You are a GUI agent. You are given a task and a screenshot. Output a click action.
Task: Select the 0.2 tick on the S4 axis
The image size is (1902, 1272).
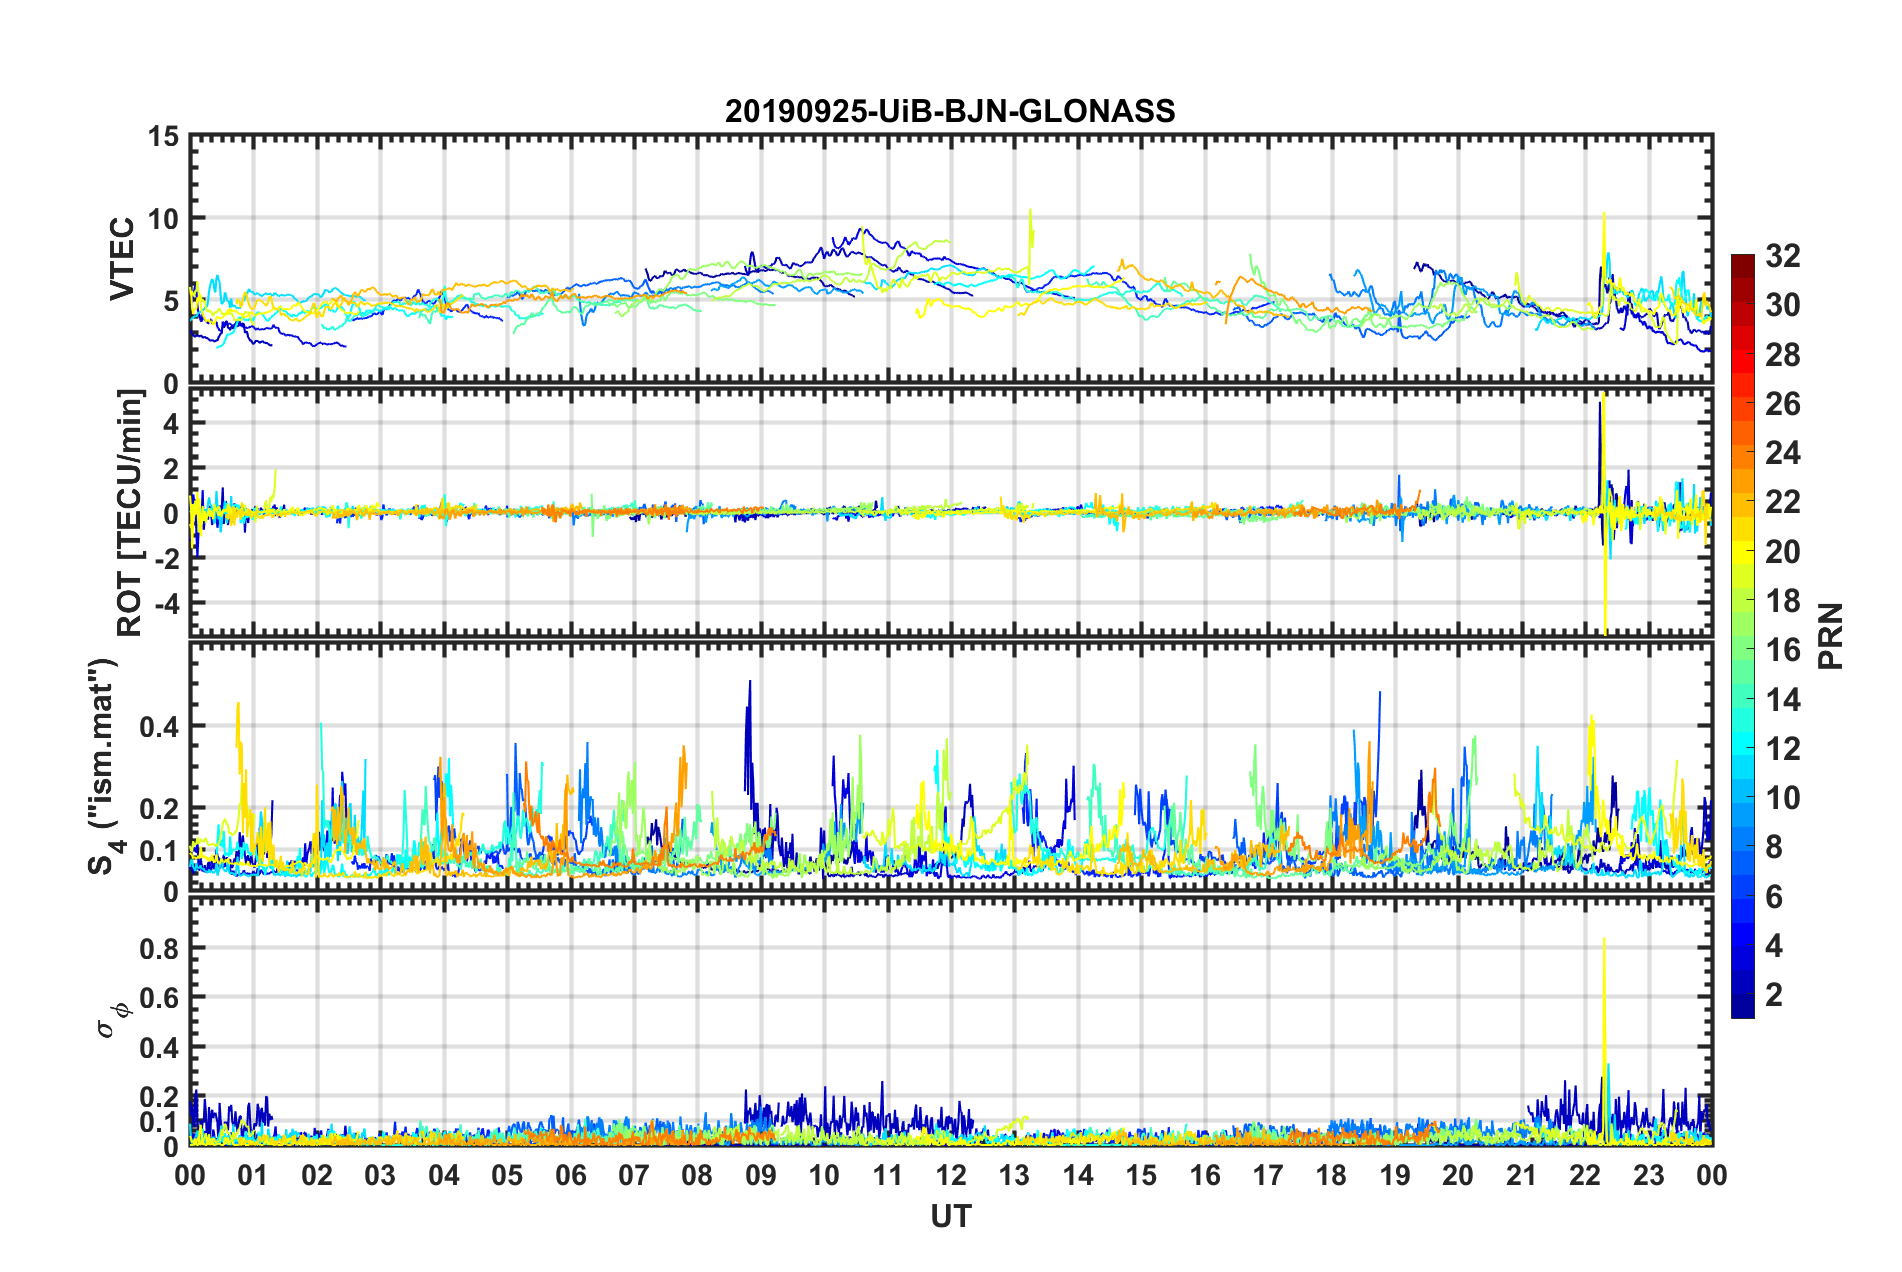pyautogui.click(x=160, y=808)
